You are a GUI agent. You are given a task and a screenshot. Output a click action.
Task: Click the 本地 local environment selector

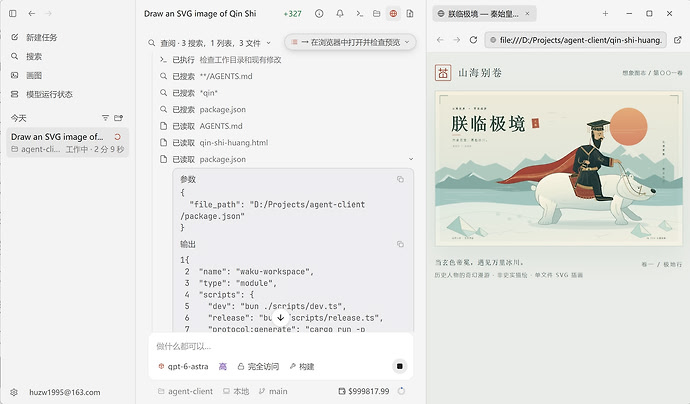click(236, 391)
